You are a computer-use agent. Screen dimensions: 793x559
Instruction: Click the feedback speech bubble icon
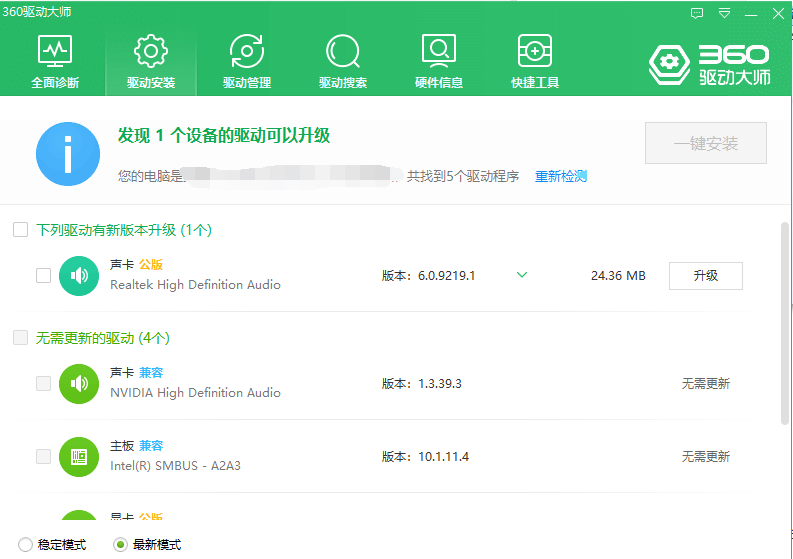697,13
